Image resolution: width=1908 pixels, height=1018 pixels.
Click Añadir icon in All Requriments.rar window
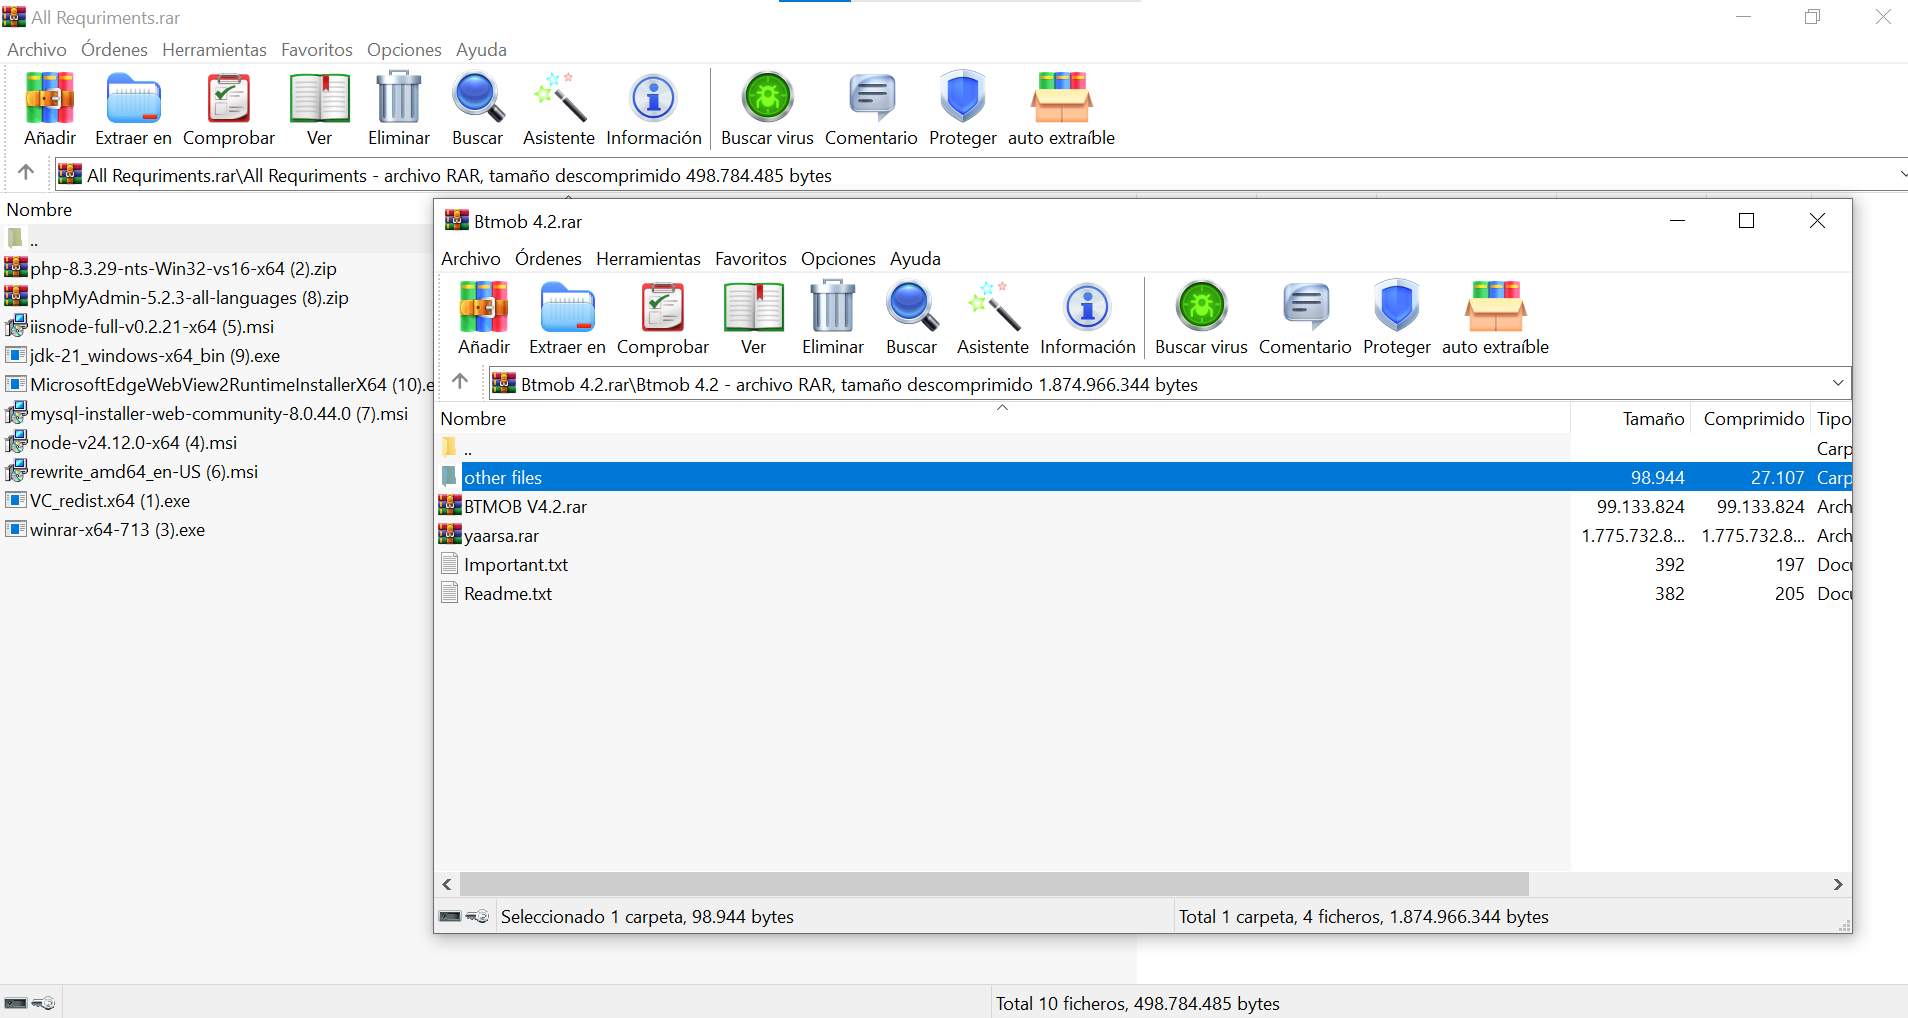pos(50,108)
